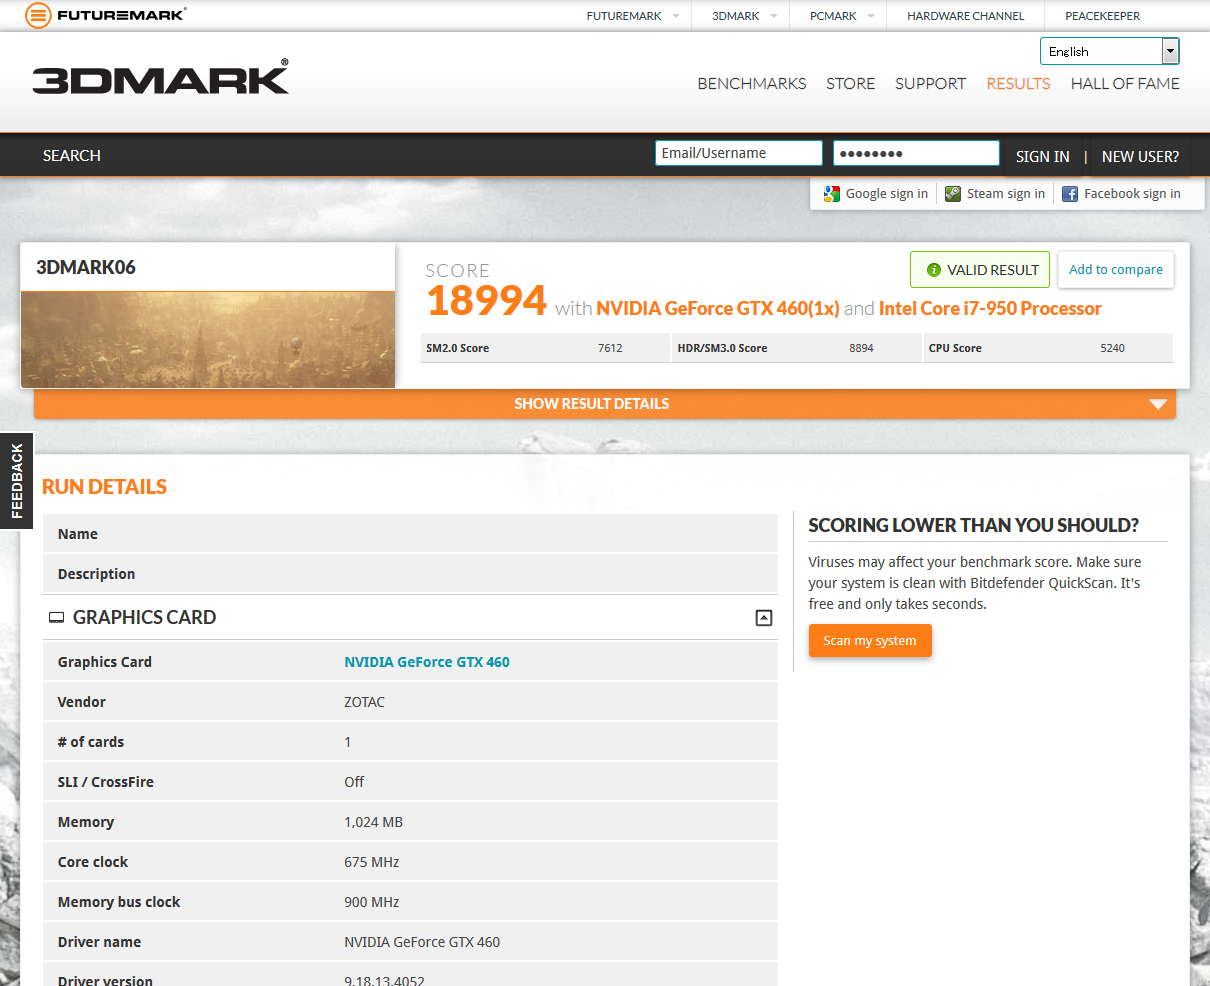Click the Memory value 1,024 MB
Viewport: 1210px width, 986px height.
point(373,822)
